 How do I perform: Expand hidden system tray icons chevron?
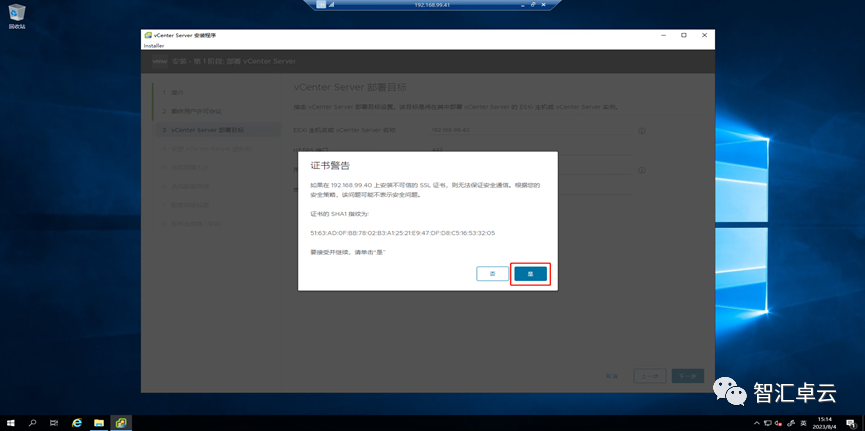(x=759, y=423)
